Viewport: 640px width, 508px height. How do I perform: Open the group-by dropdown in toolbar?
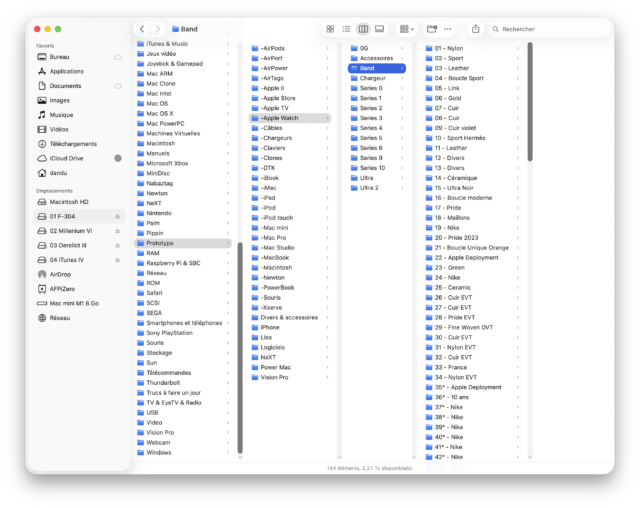pos(407,29)
